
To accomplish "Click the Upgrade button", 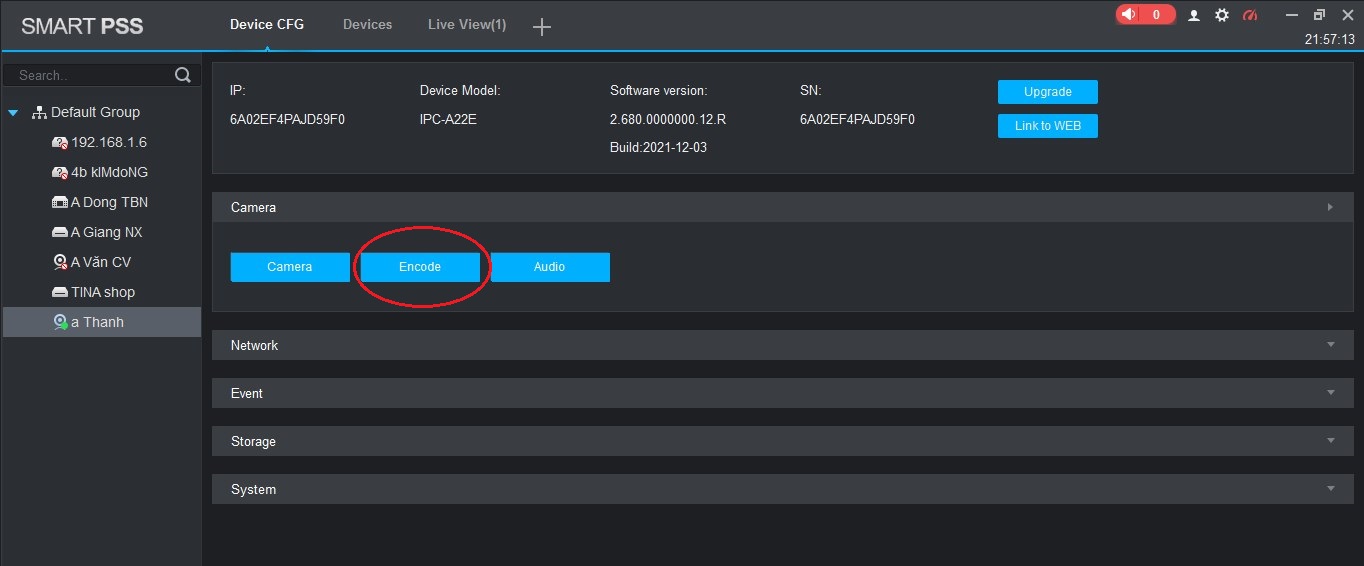I will click(x=1047, y=92).
